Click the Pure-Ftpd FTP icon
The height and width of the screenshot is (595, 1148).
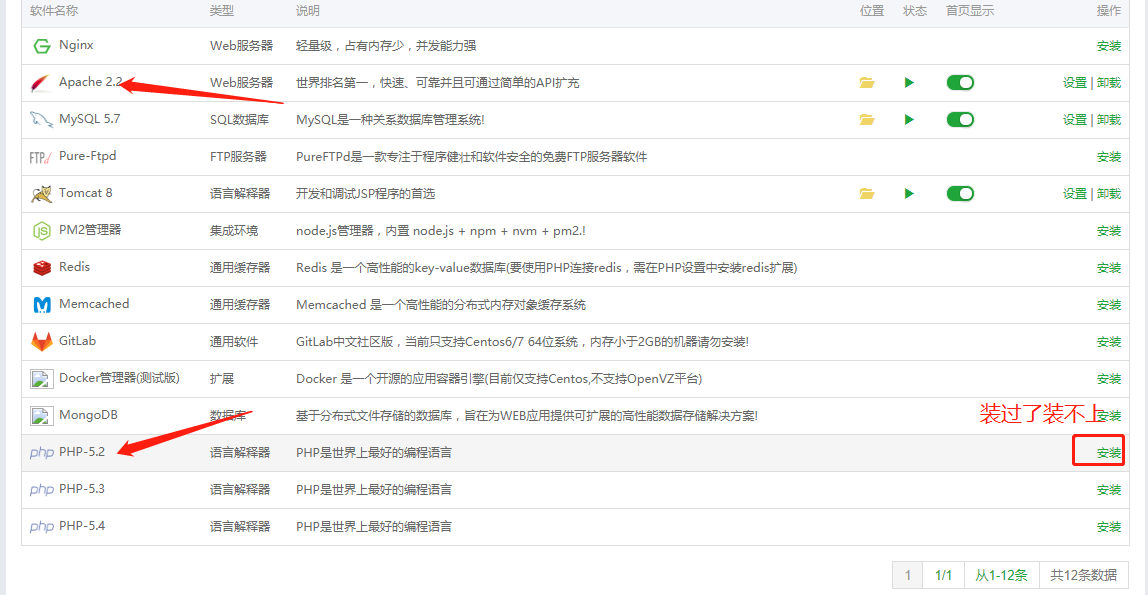point(40,157)
